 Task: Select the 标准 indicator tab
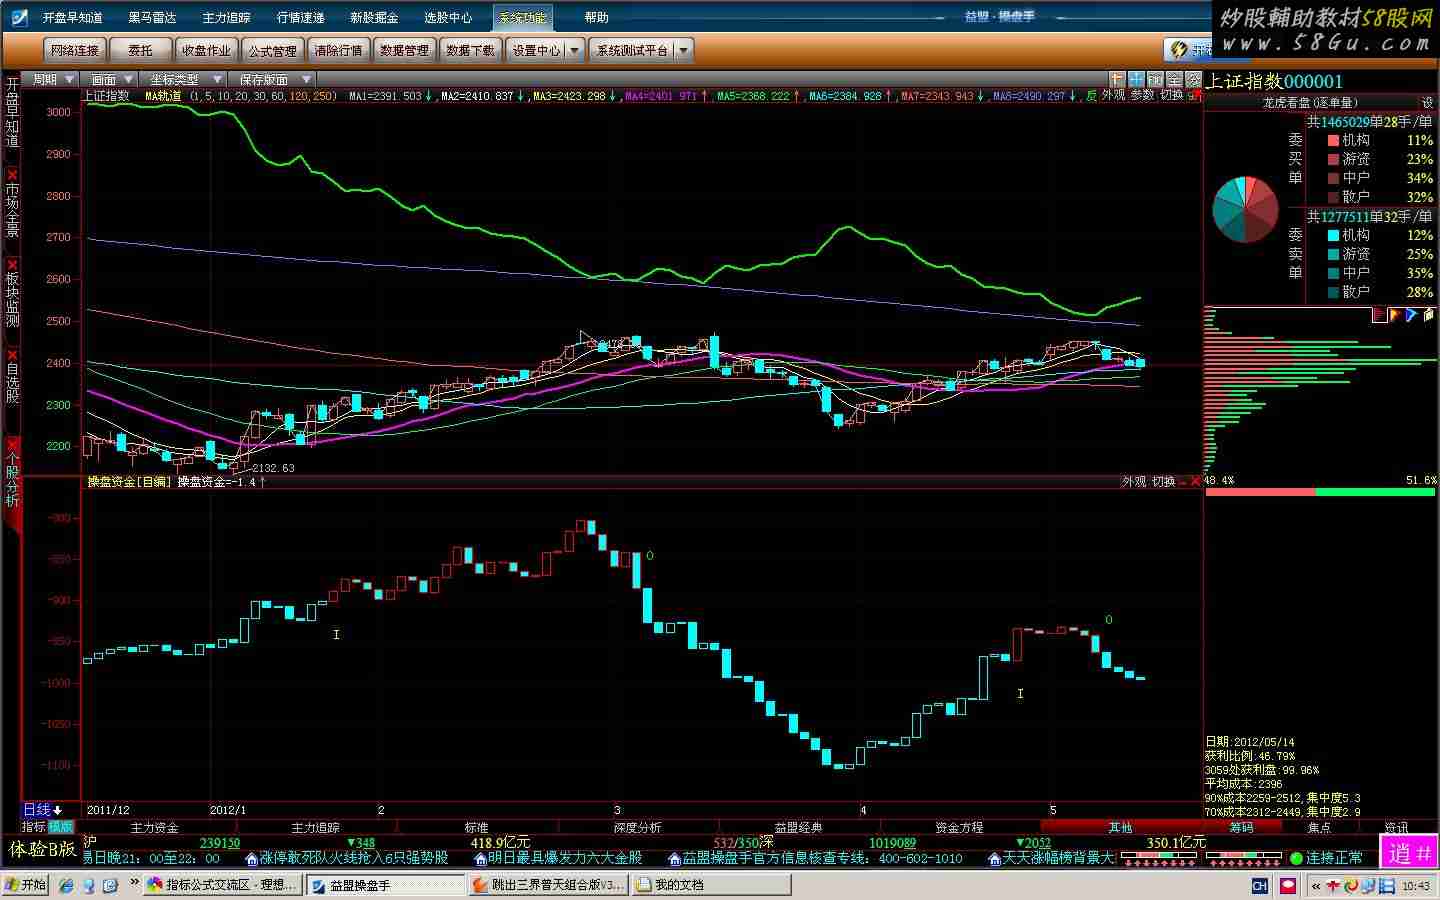click(x=477, y=828)
